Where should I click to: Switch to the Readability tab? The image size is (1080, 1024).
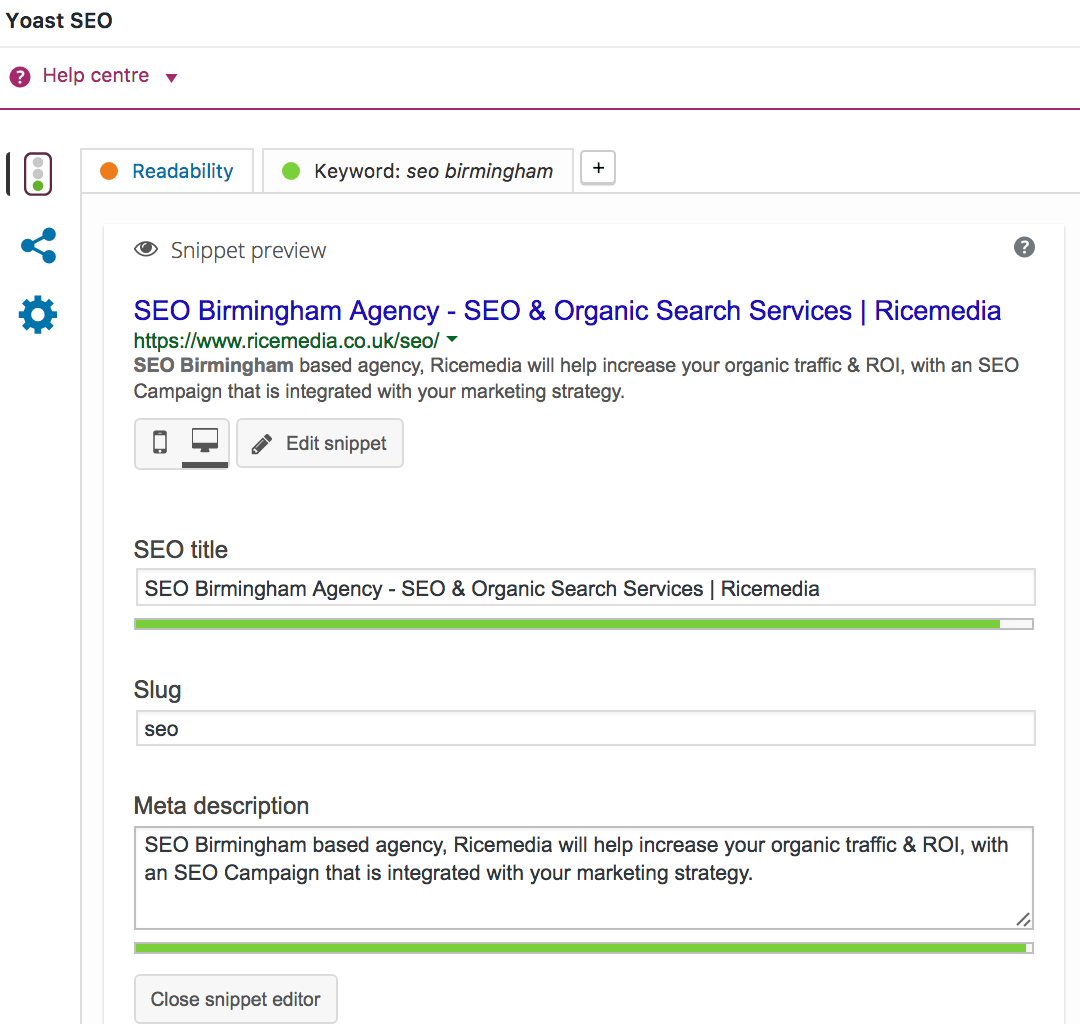[x=167, y=171]
